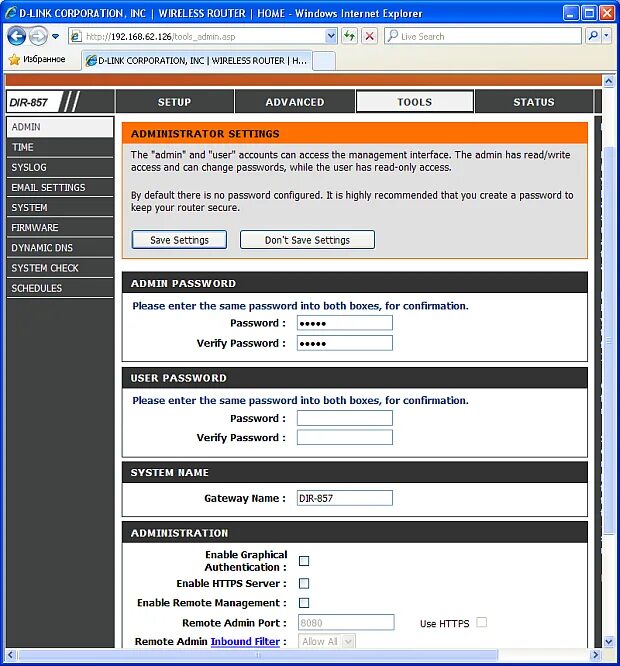
Task: Open the FIRMWARE sidebar page
Action: pos(60,228)
